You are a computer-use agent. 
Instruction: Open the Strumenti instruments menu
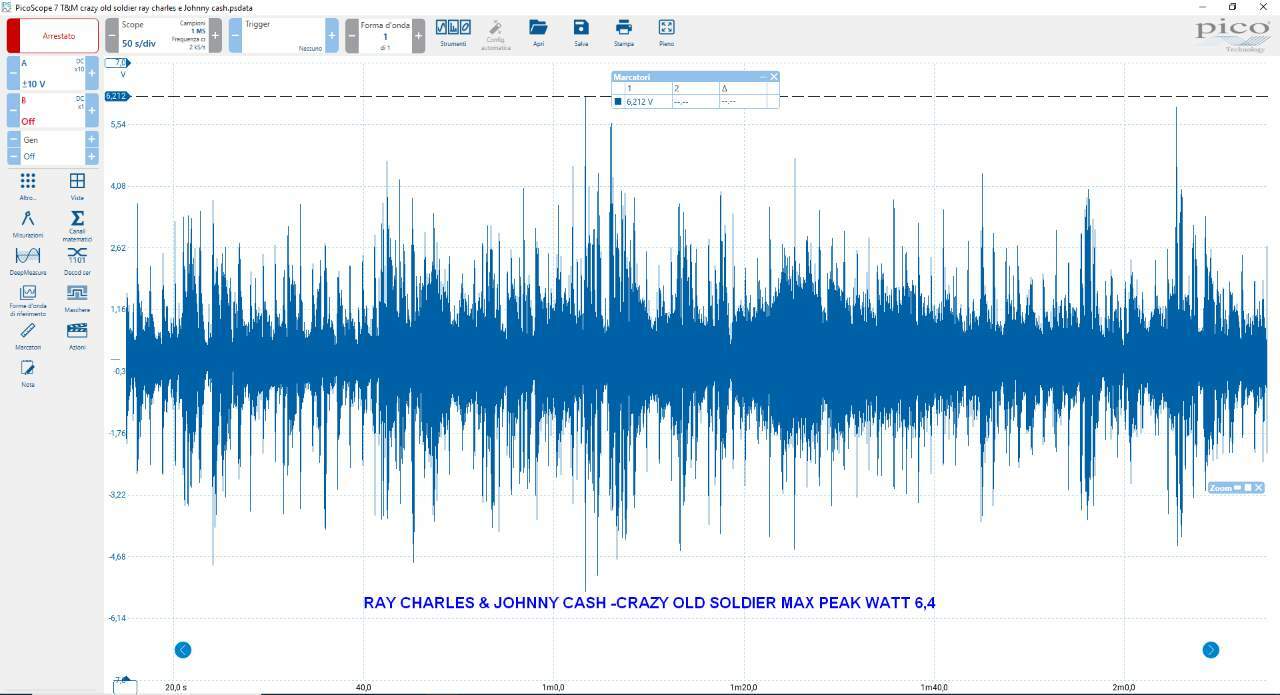click(x=453, y=33)
